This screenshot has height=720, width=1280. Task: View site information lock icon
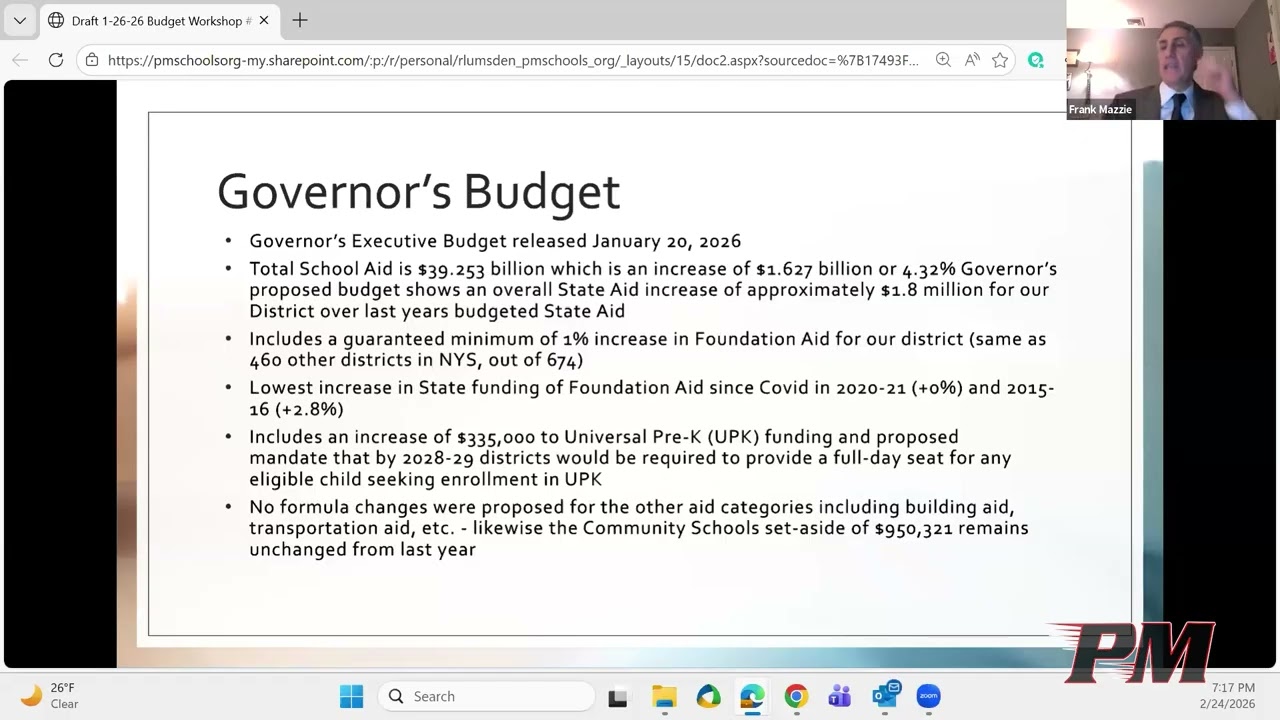tap(92, 60)
